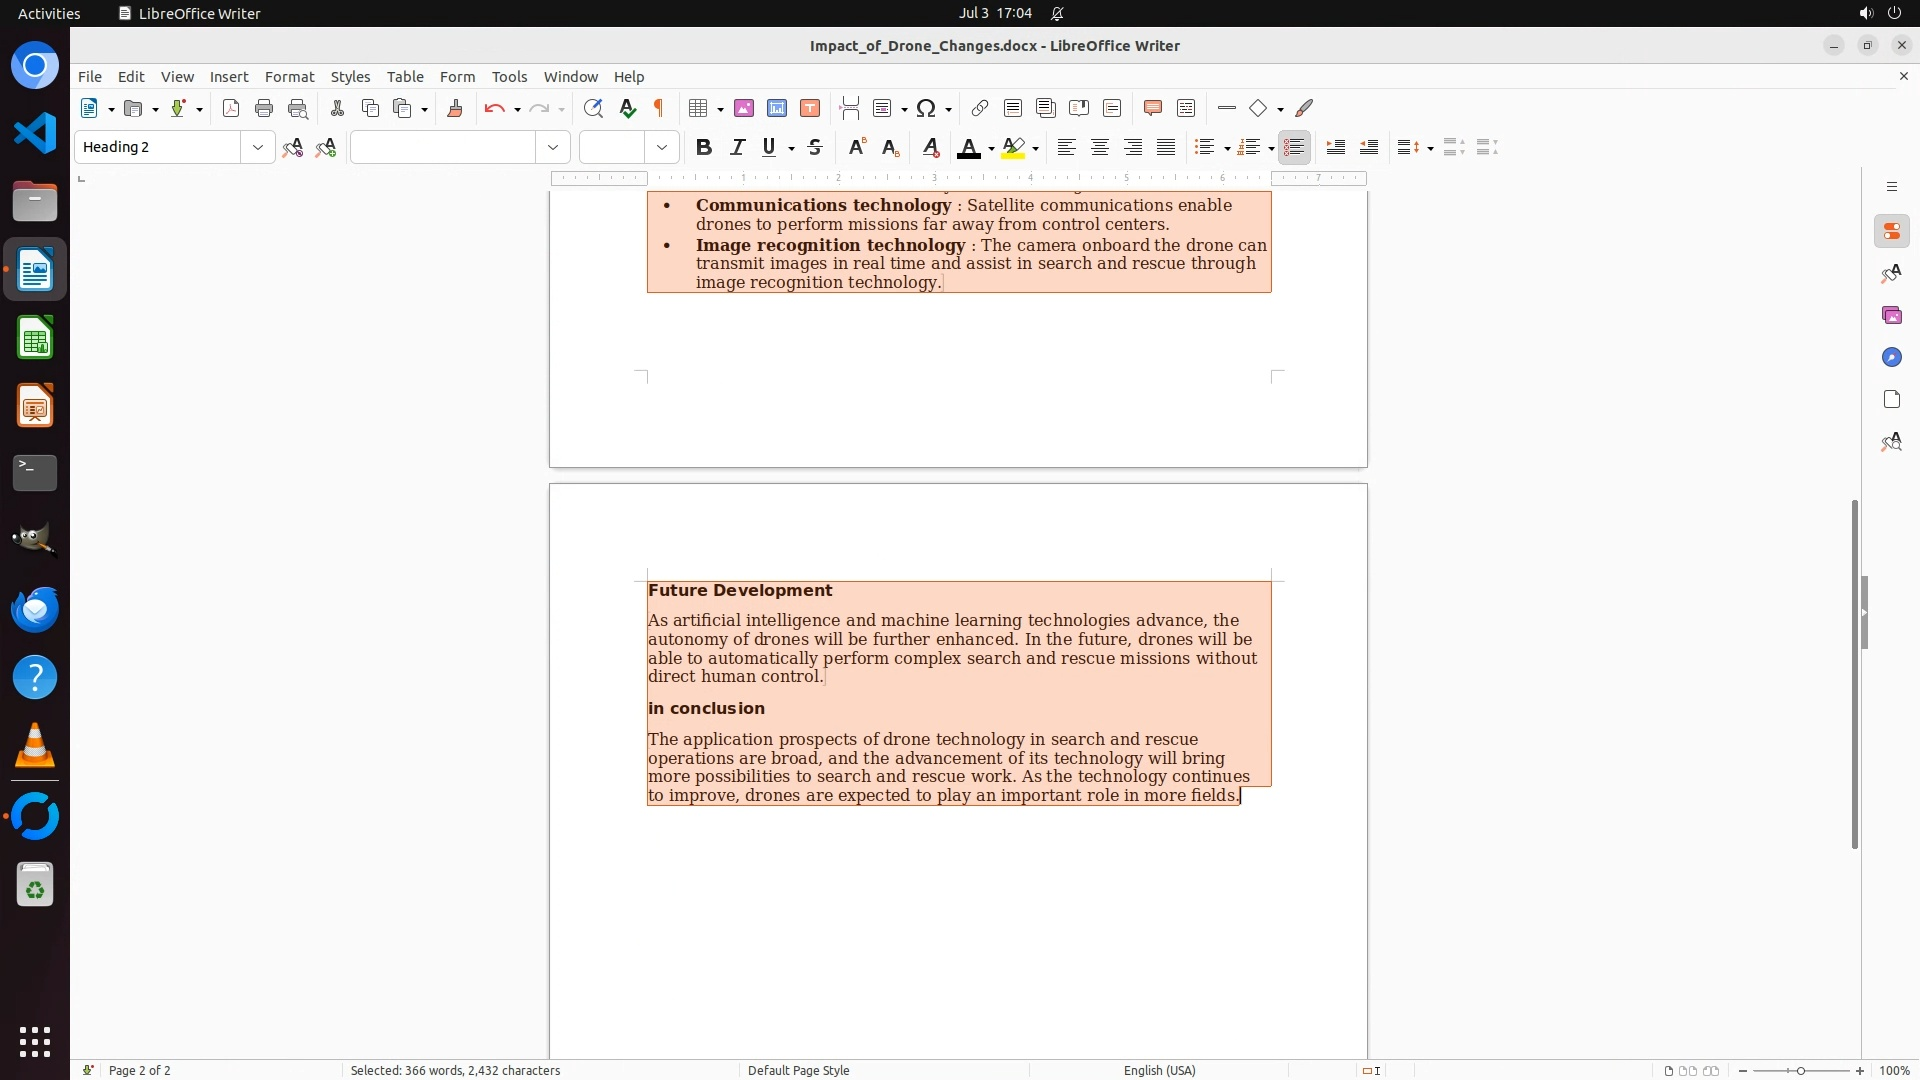
Task: Click Default Page Style in status bar
Action: tap(798, 1070)
